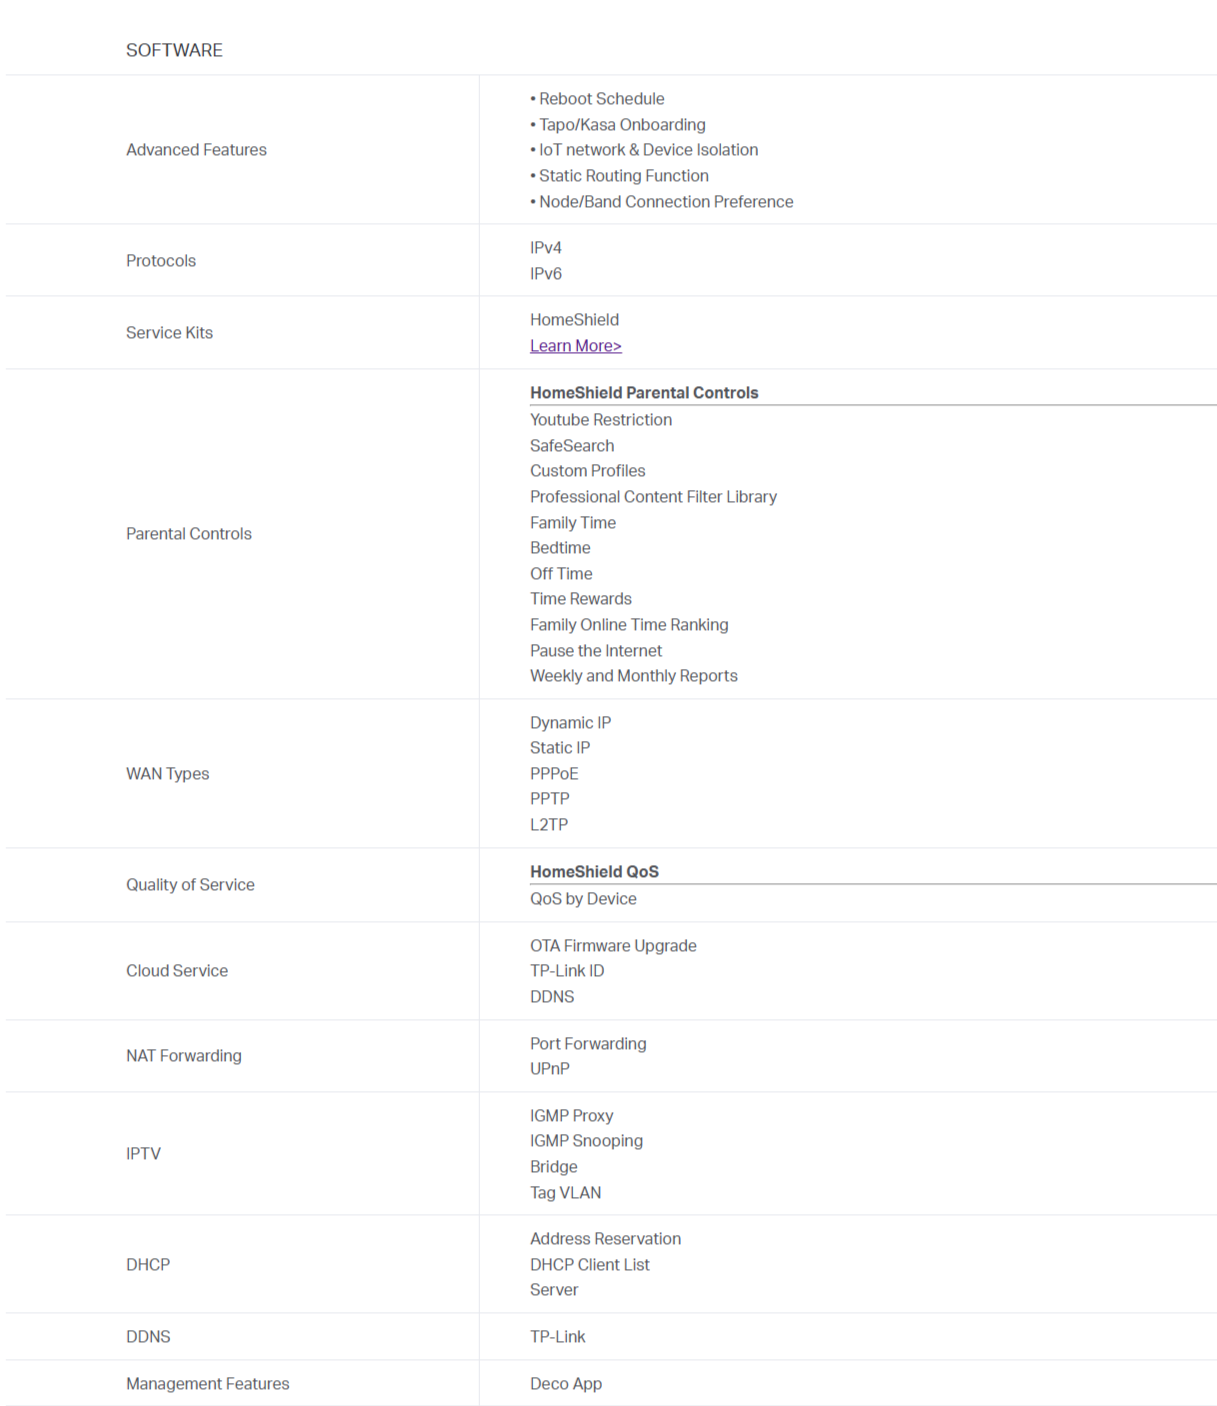Click OTA Firmware Upgrade text

point(613,946)
